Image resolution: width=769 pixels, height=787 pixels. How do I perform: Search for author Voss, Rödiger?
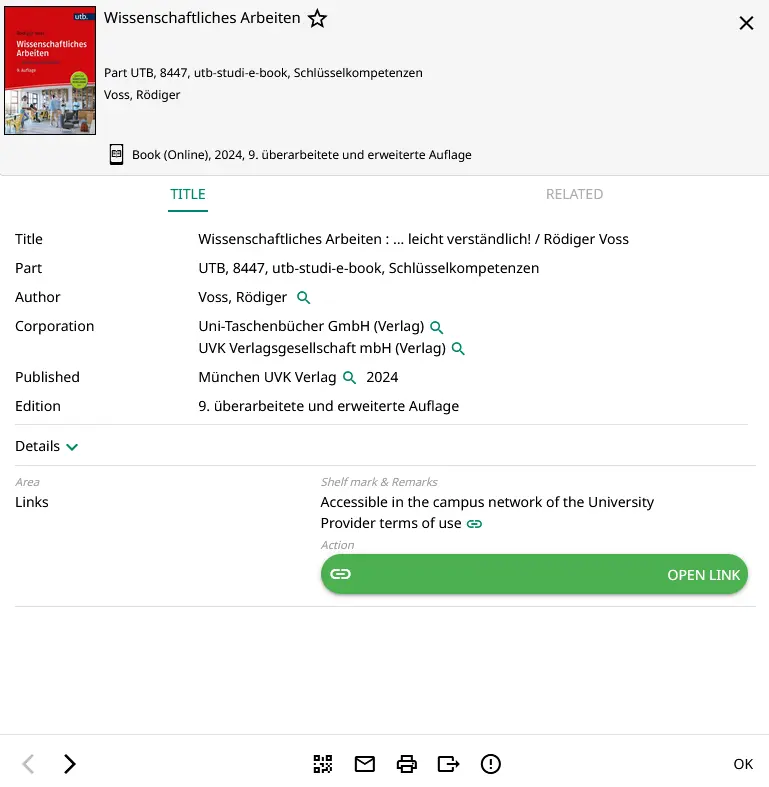click(304, 298)
